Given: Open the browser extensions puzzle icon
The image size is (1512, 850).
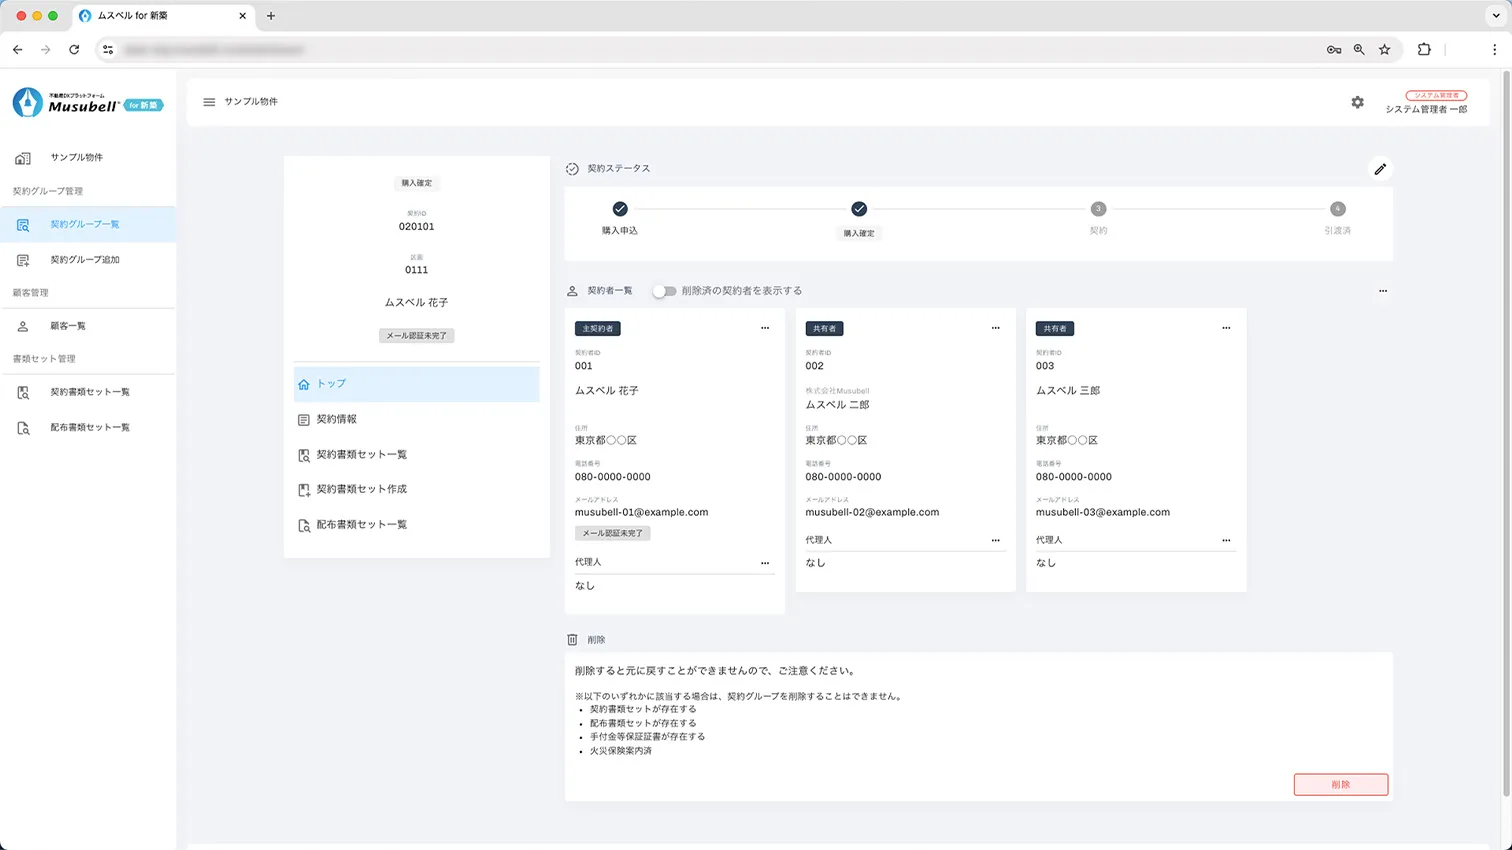Looking at the screenshot, I should point(1424,49).
